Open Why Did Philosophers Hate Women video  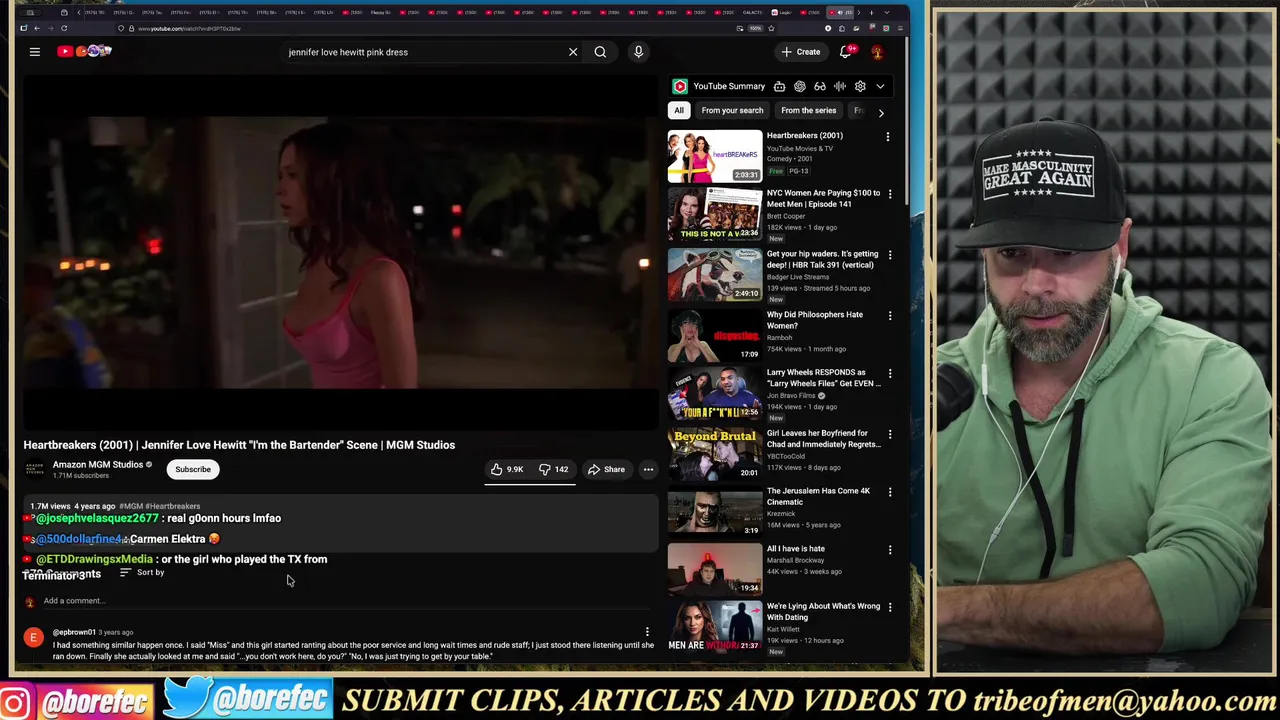[715, 335]
